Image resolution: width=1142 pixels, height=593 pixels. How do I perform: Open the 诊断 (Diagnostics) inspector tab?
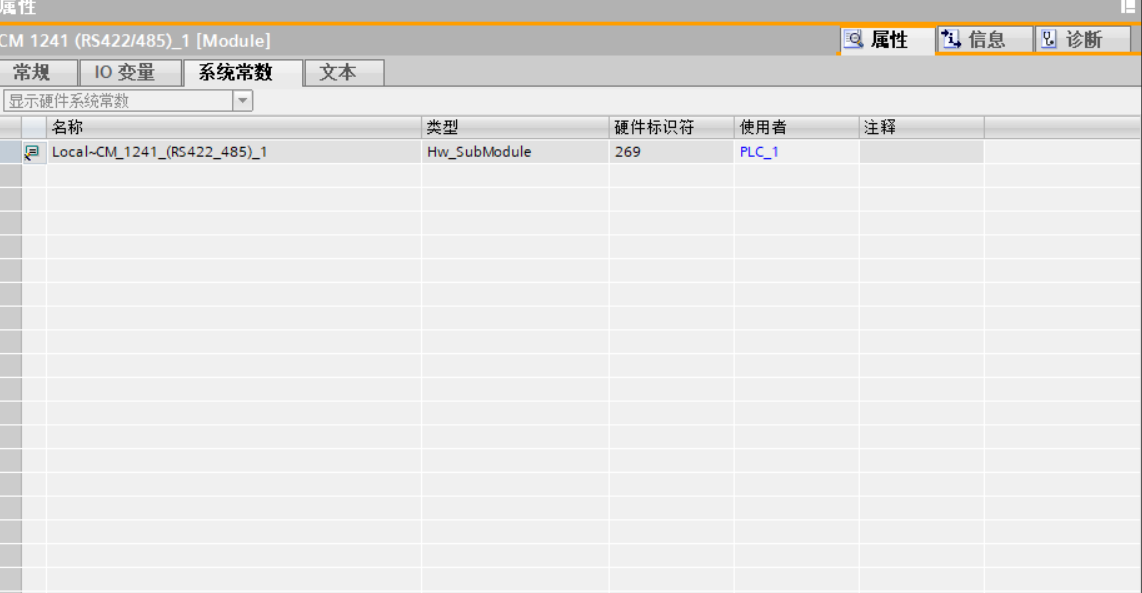click(1072, 40)
